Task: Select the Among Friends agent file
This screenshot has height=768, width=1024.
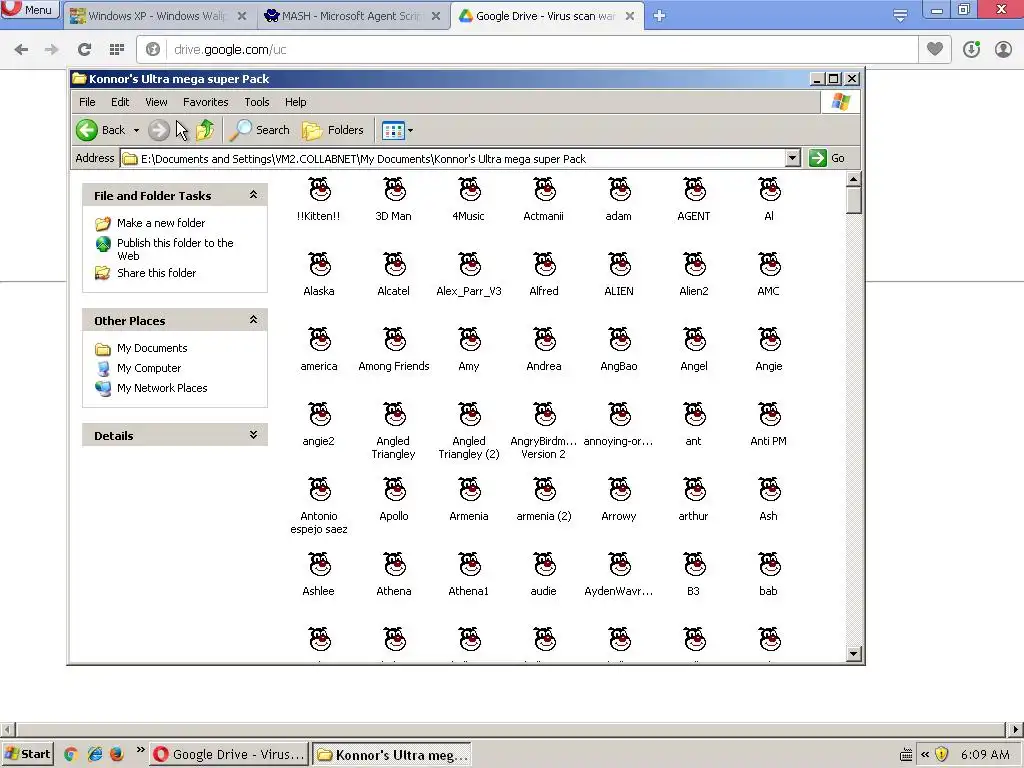Action: point(394,340)
